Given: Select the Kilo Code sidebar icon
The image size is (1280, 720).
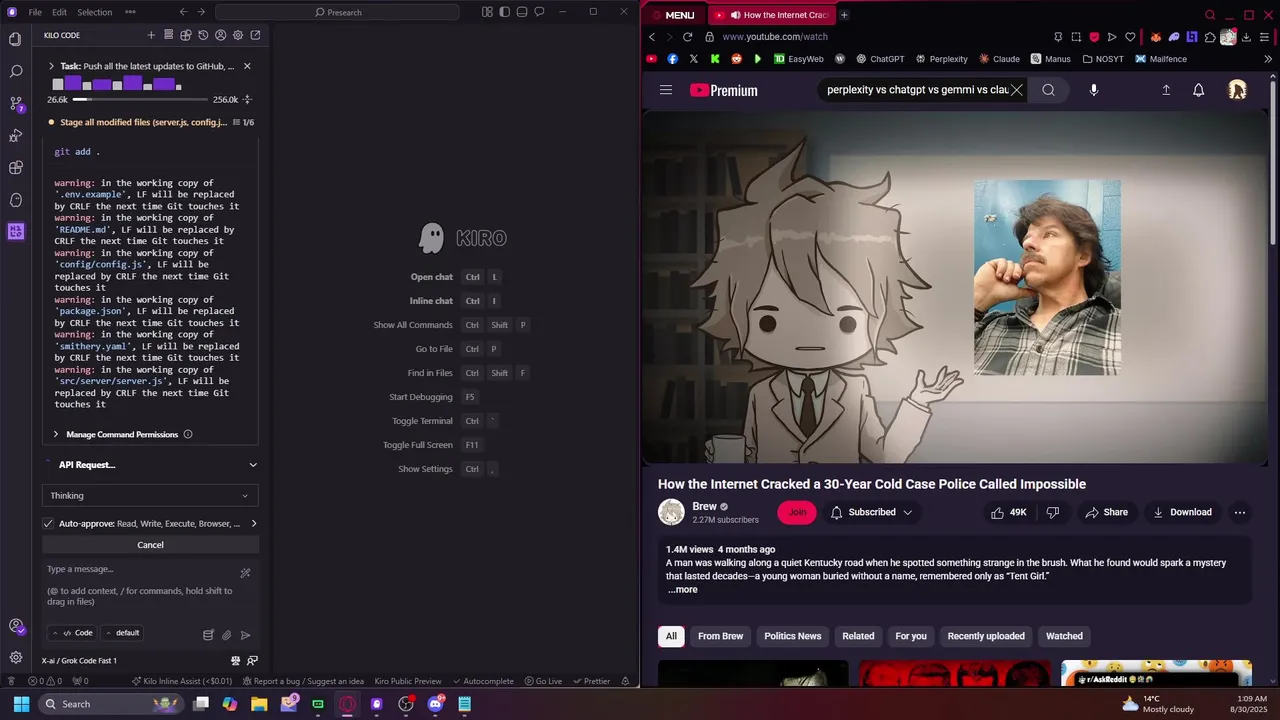Looking at the screenshot, I should (x=15, y=231).
